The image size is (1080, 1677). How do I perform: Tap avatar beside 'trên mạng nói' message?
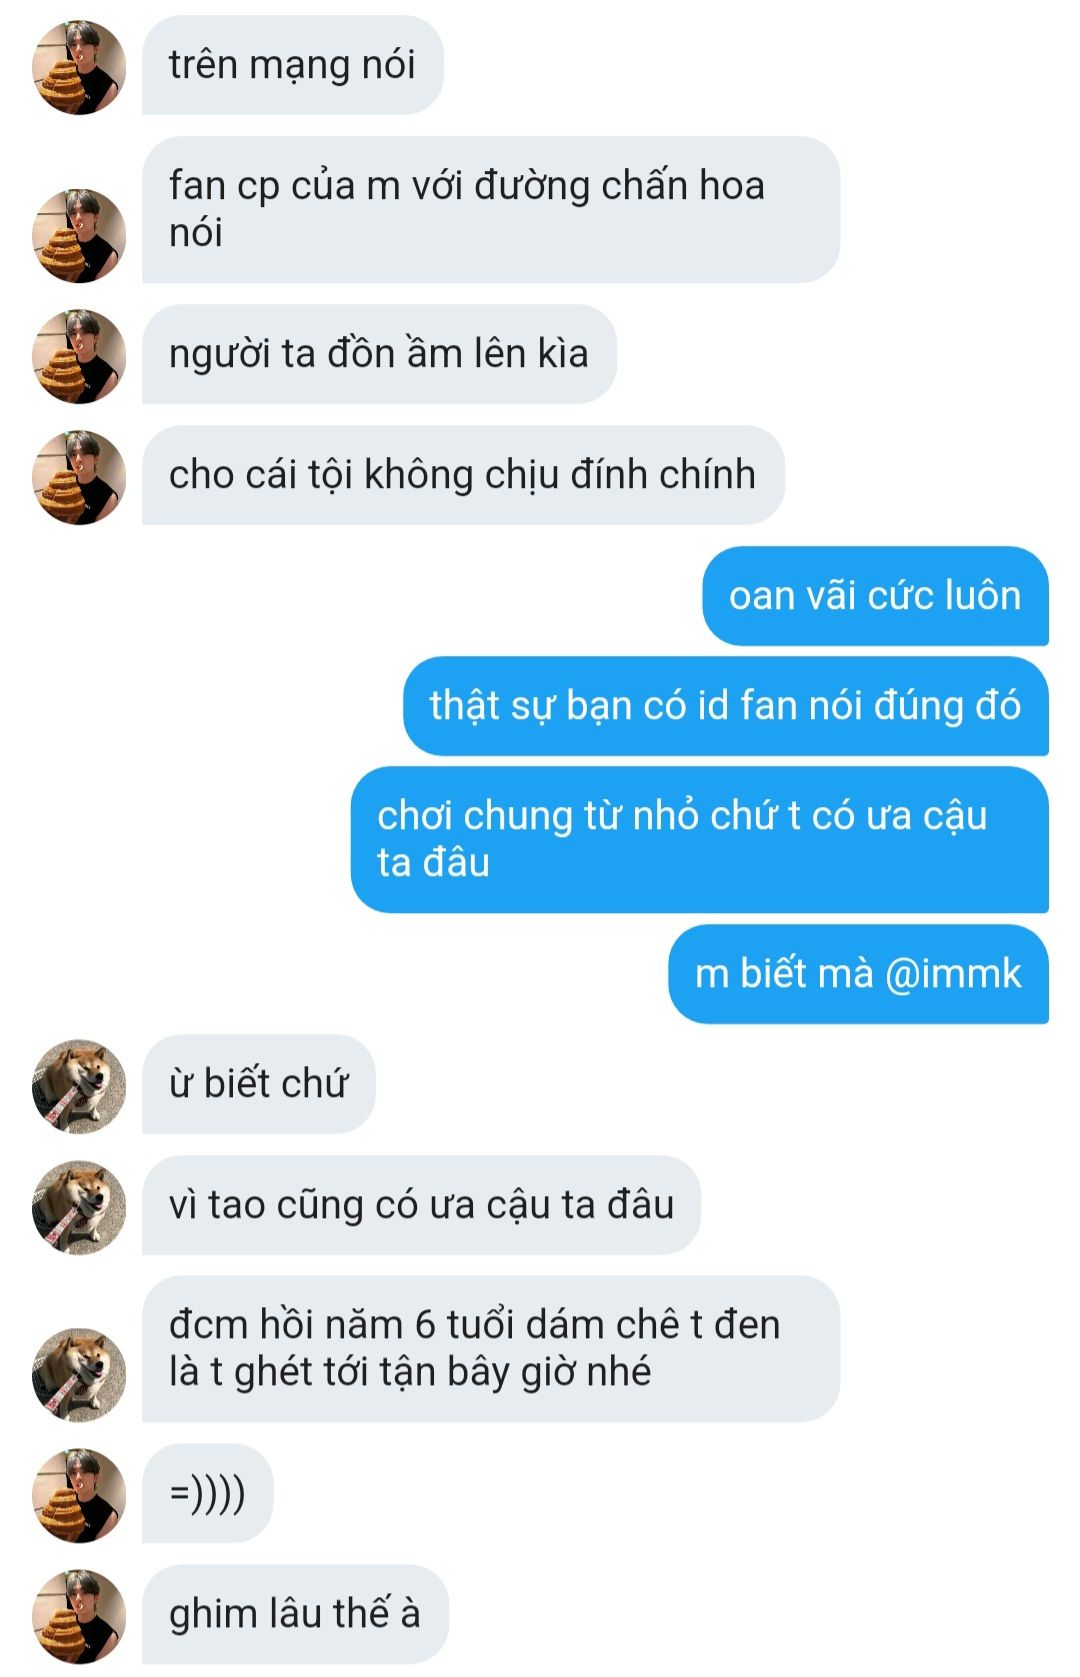click(79, 67)
